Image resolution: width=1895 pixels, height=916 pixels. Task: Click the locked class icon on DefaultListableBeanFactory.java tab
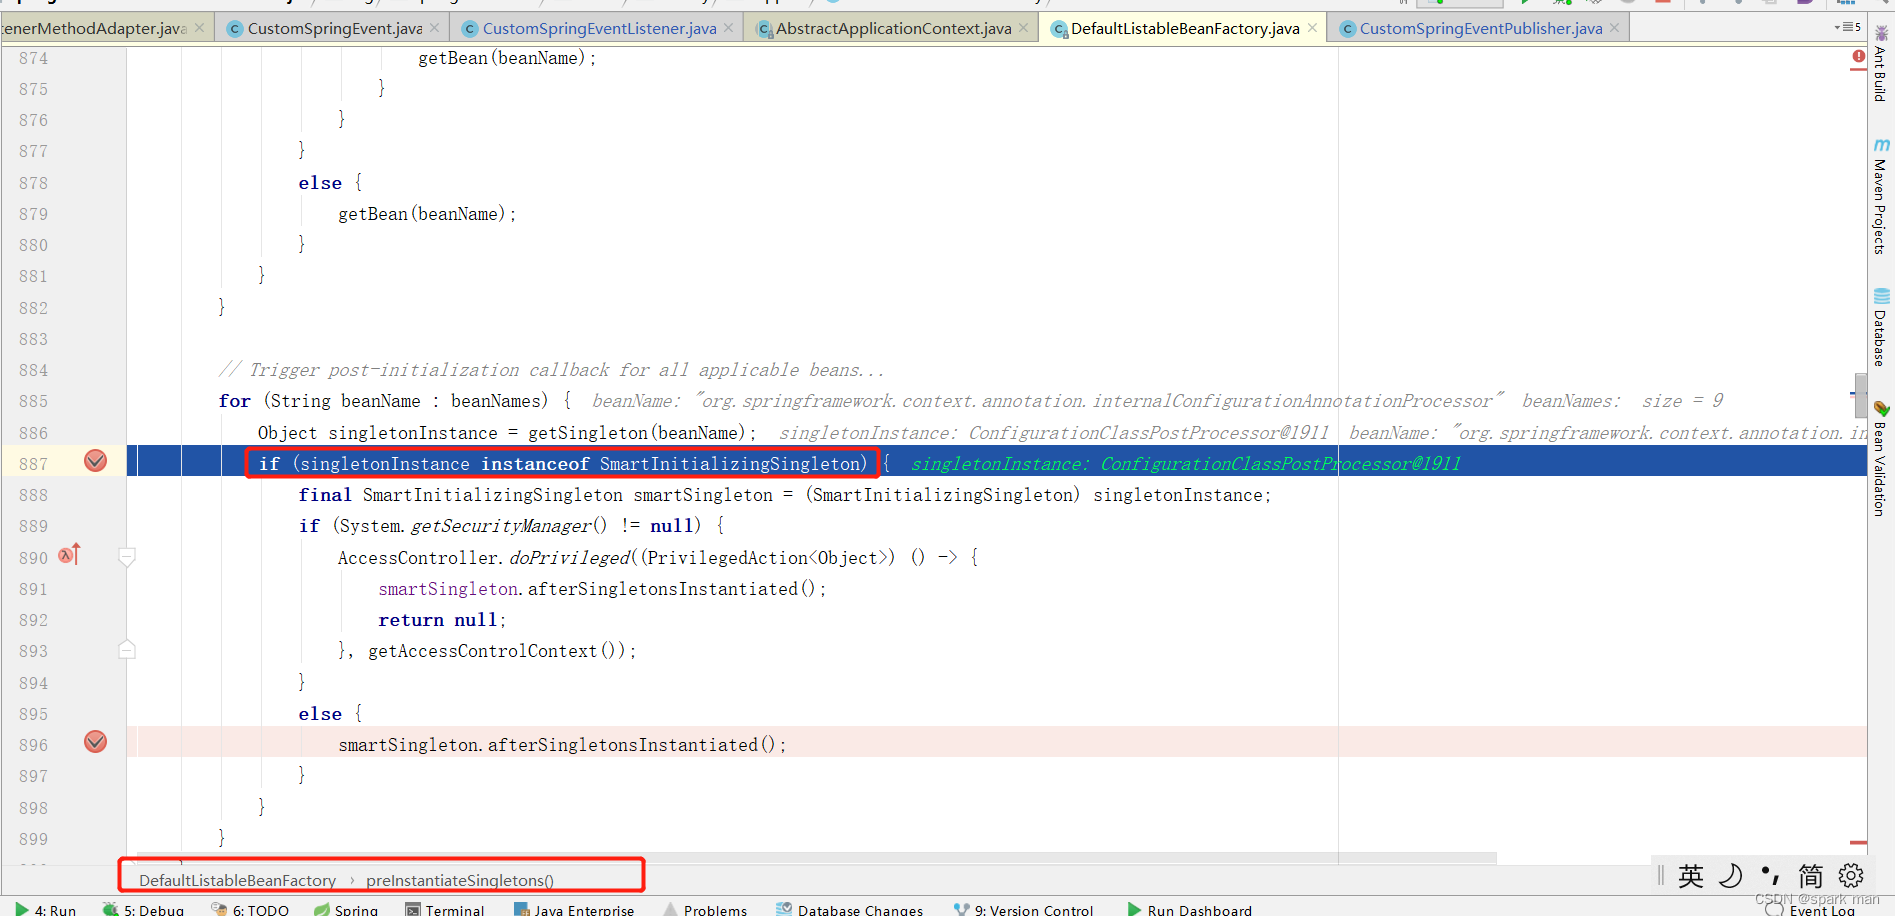click(x=1060, y=29)
